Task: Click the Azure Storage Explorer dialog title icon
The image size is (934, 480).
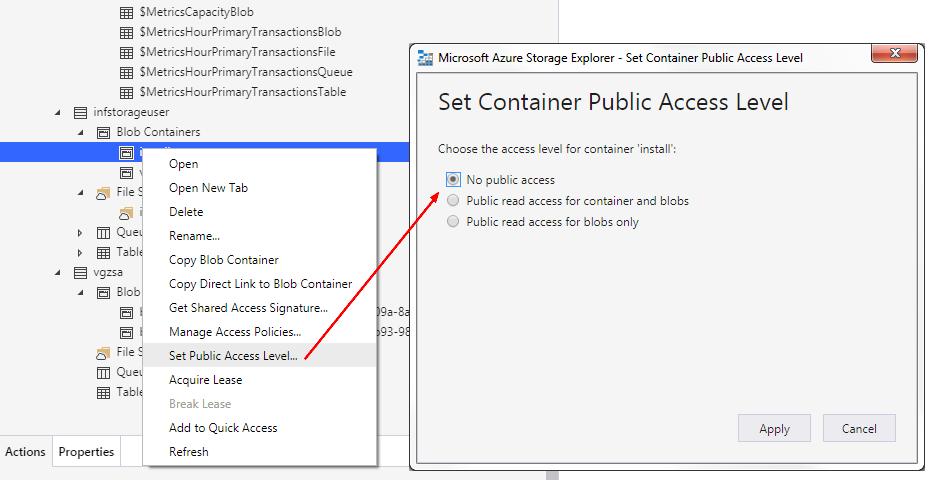Action: point(425,58)
